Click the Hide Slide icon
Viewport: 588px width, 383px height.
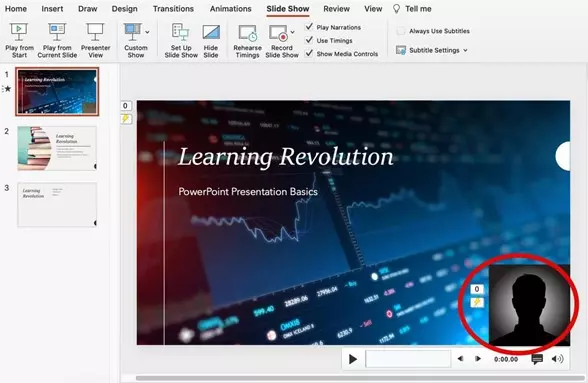point(211,32)
